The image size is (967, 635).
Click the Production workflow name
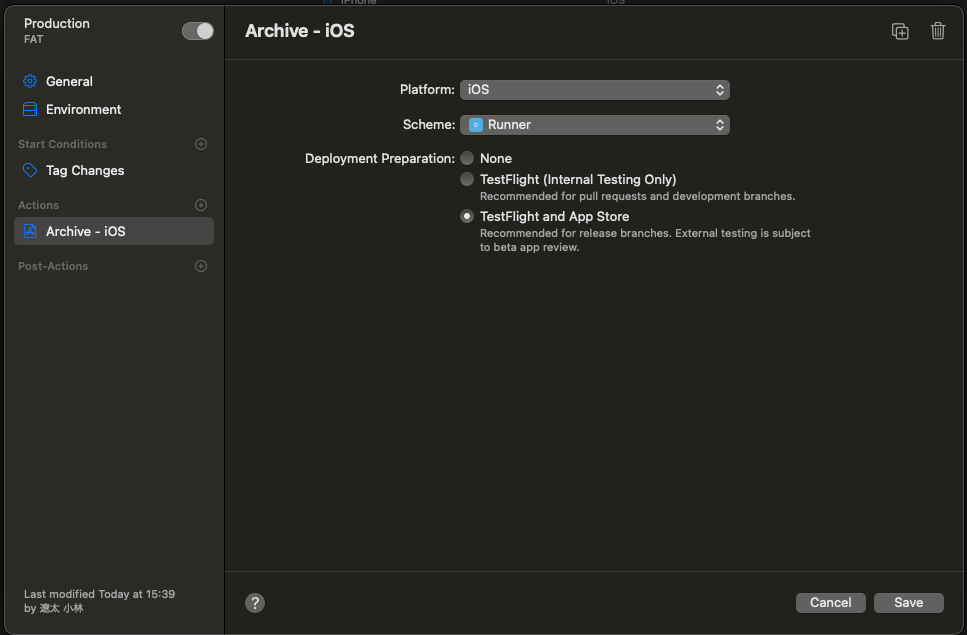click(57, 23)
